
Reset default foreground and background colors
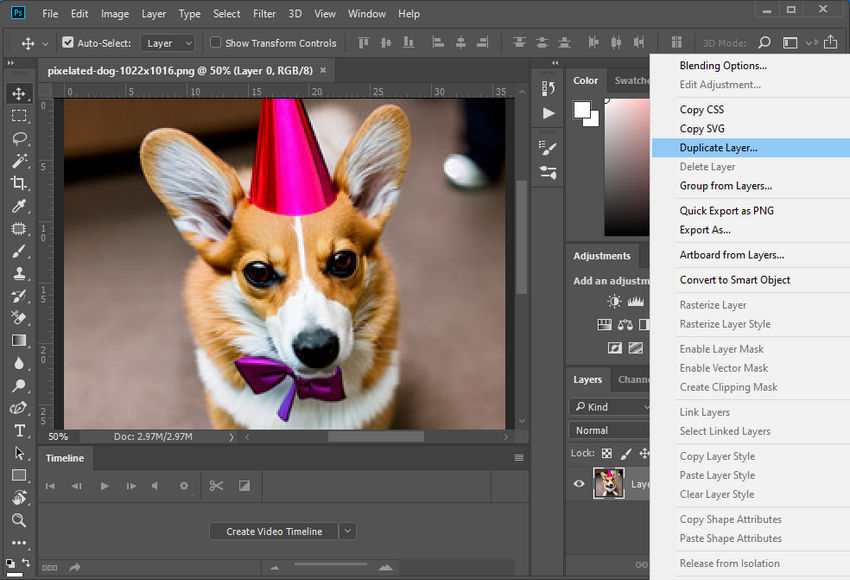coord(10,563)
